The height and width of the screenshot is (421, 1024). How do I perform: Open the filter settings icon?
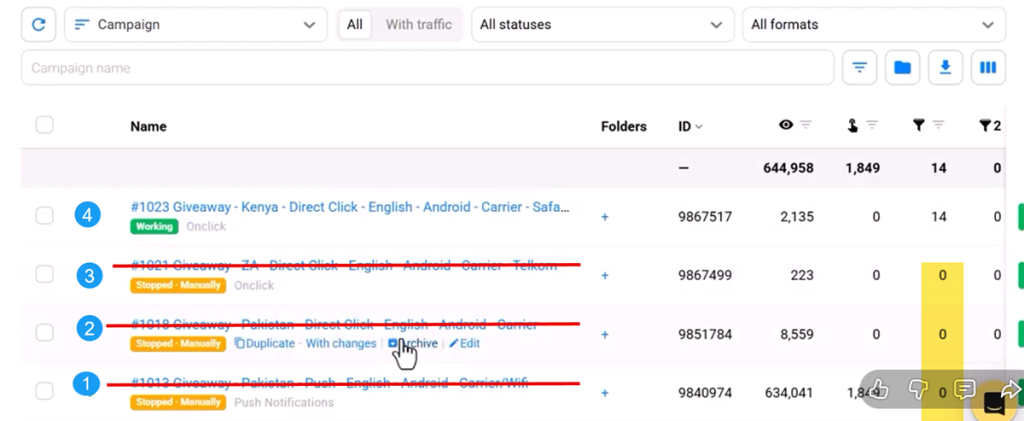coord(859,68)
